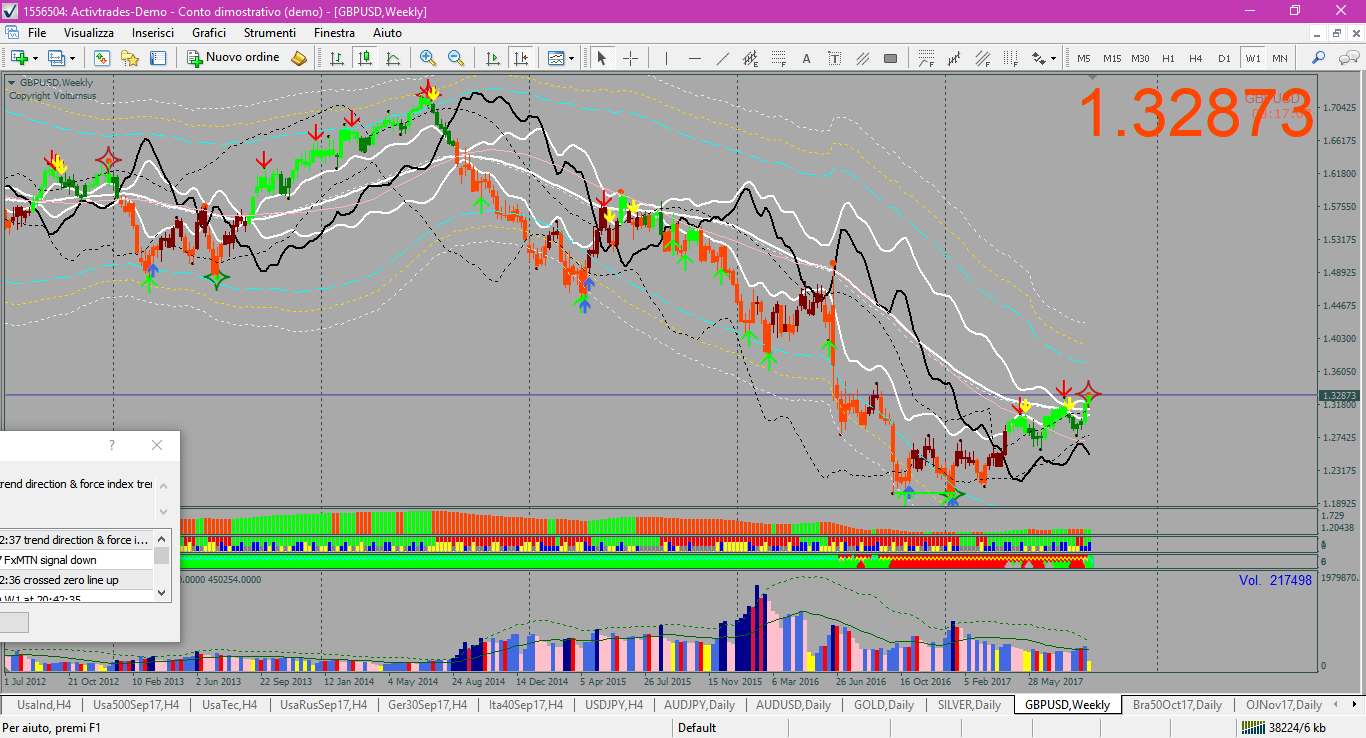Zoom out of the chart

[456, 58]
